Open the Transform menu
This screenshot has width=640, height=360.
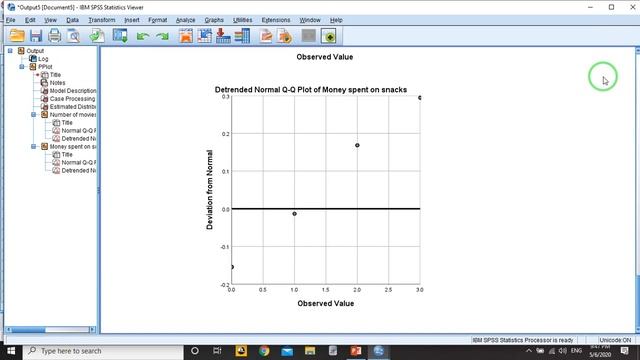(102, 20)
